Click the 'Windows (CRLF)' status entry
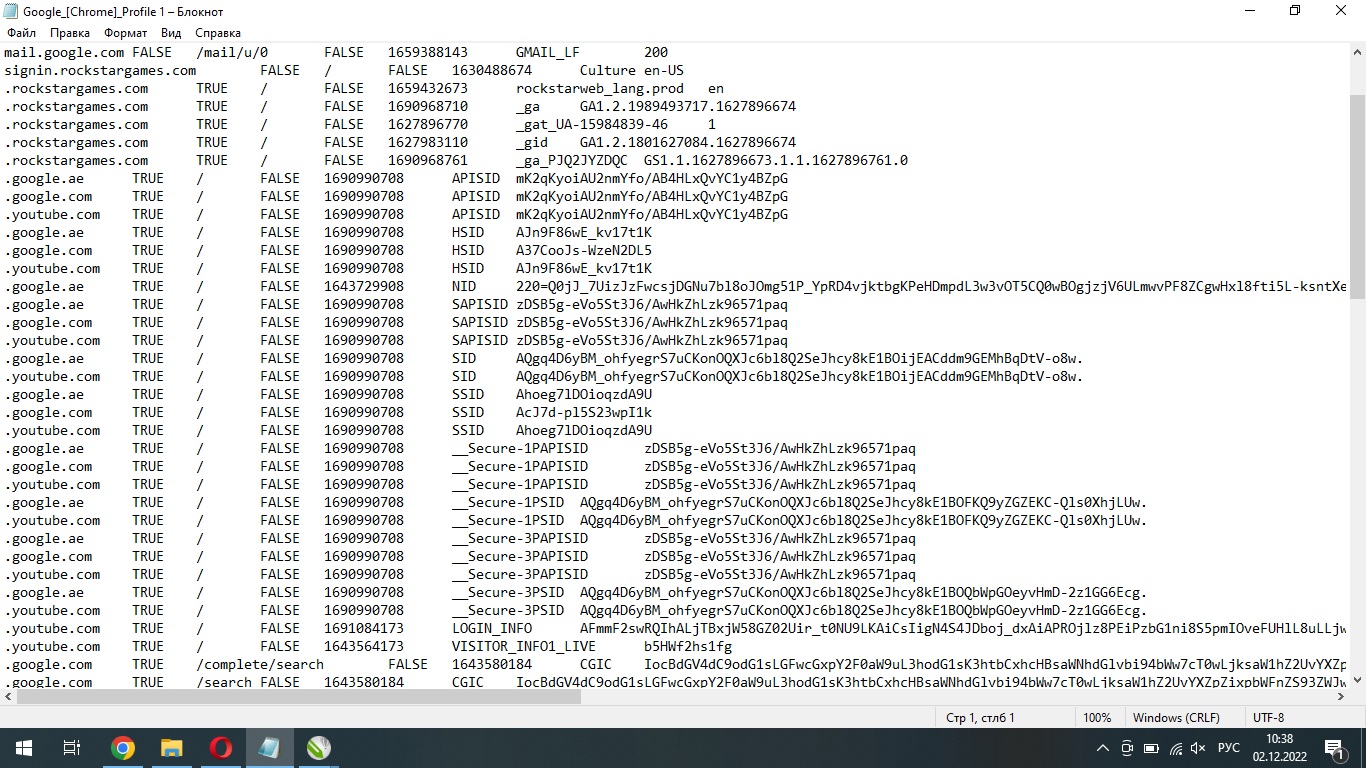Screen dimensions: 1366x768 pyautogui.click(x=1176, y=717)
